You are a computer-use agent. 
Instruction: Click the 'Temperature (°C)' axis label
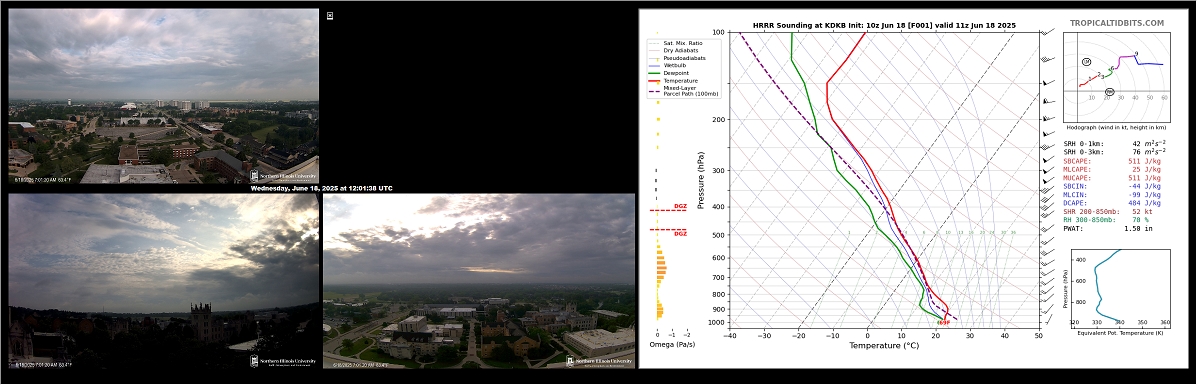pyautogui.click(x=884, y=345)
